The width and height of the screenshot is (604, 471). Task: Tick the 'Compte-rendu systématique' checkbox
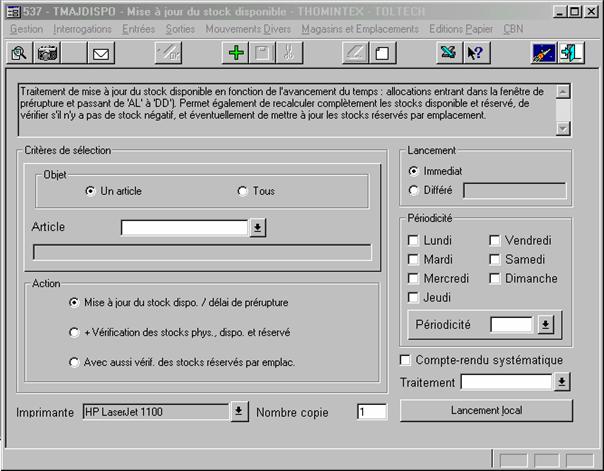406,360
